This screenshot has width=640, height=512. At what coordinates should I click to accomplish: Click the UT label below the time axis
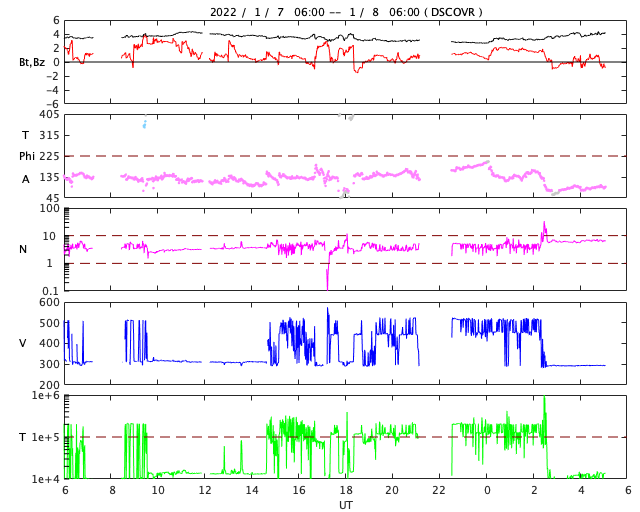345,505
